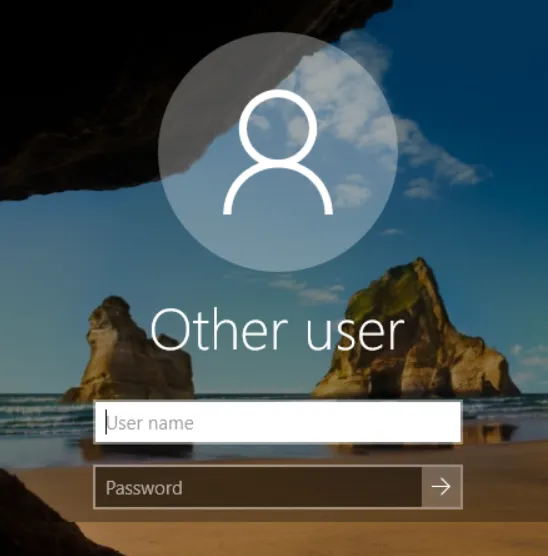548x556 pixels.
Task: Click the user avatar picture
Action: (x=278, y=152)
